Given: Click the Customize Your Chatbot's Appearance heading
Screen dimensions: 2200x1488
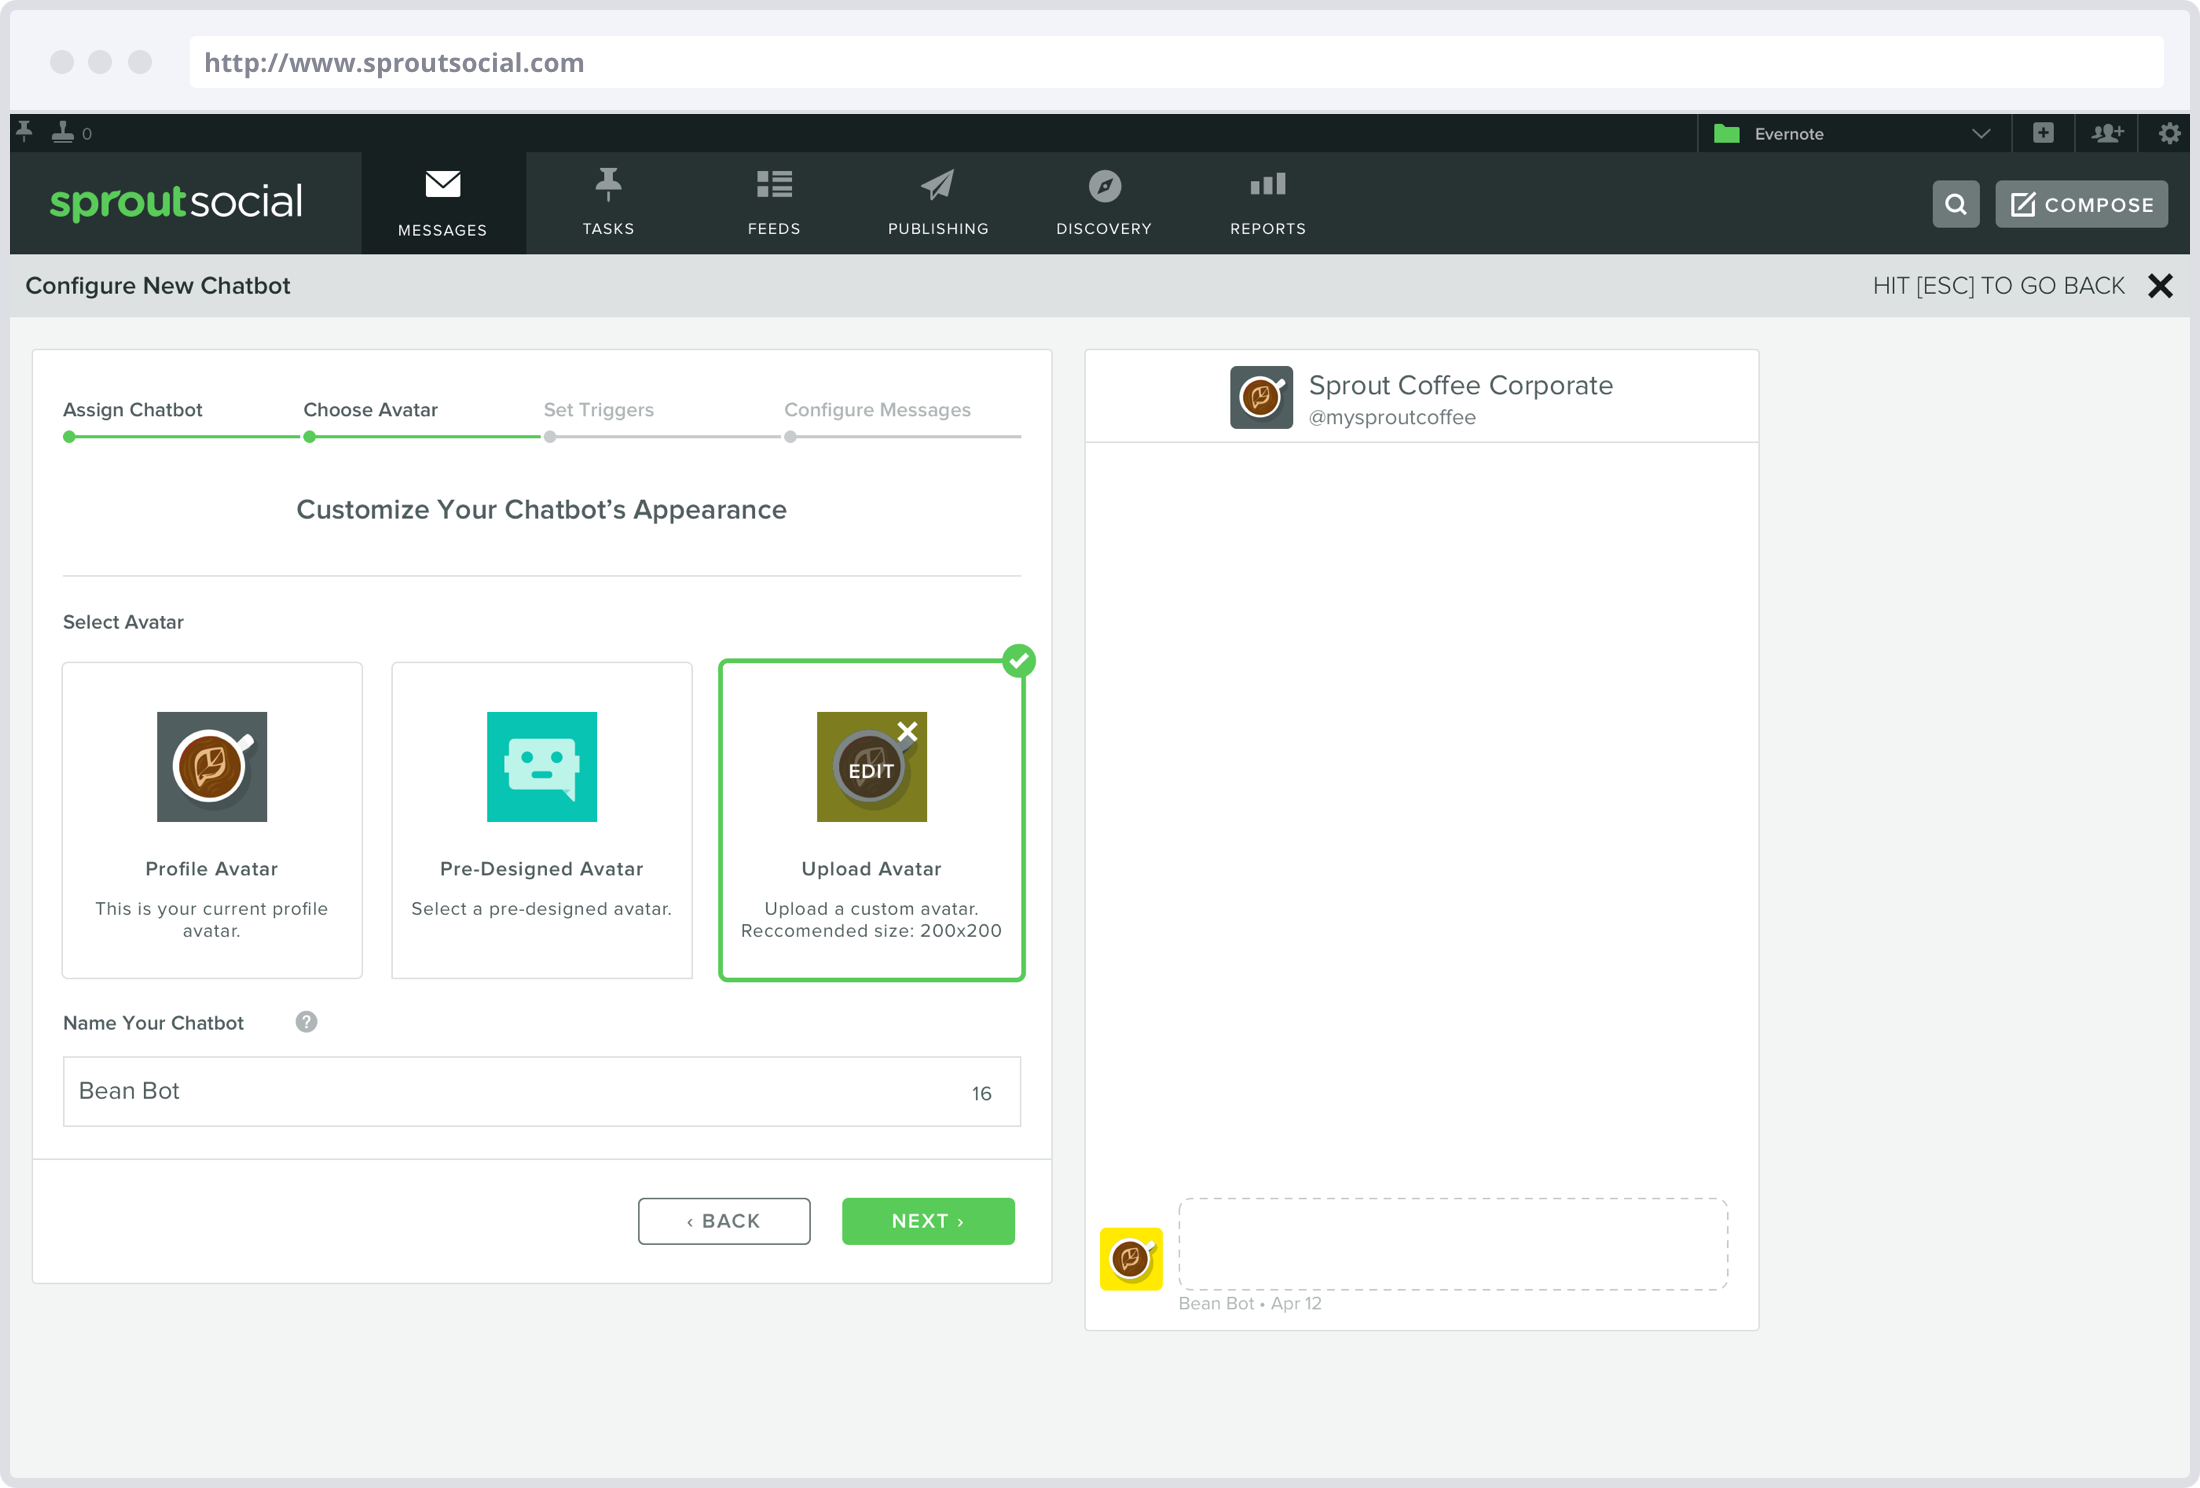Looking at the screenshot, I should 541,510.
